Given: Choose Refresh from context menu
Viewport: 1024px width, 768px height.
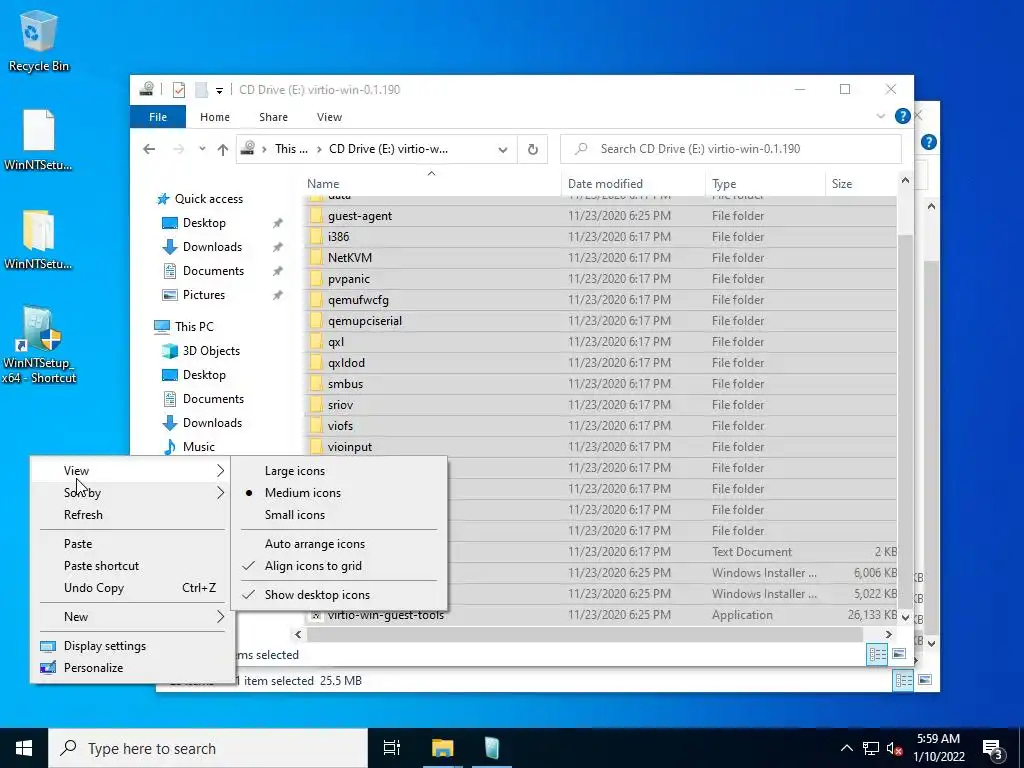Looking at the screenshot, I should pos(133,515).
